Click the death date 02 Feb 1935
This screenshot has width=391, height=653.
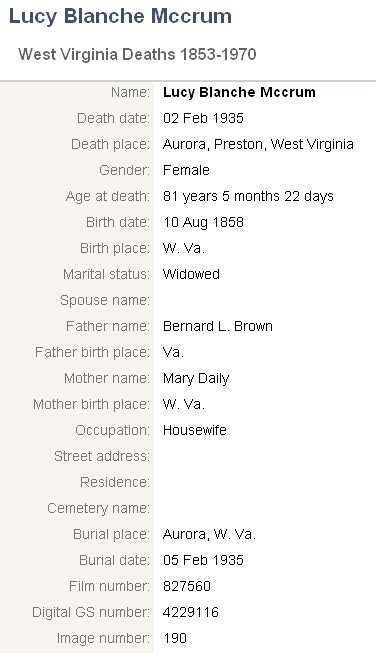click(203, 118)
